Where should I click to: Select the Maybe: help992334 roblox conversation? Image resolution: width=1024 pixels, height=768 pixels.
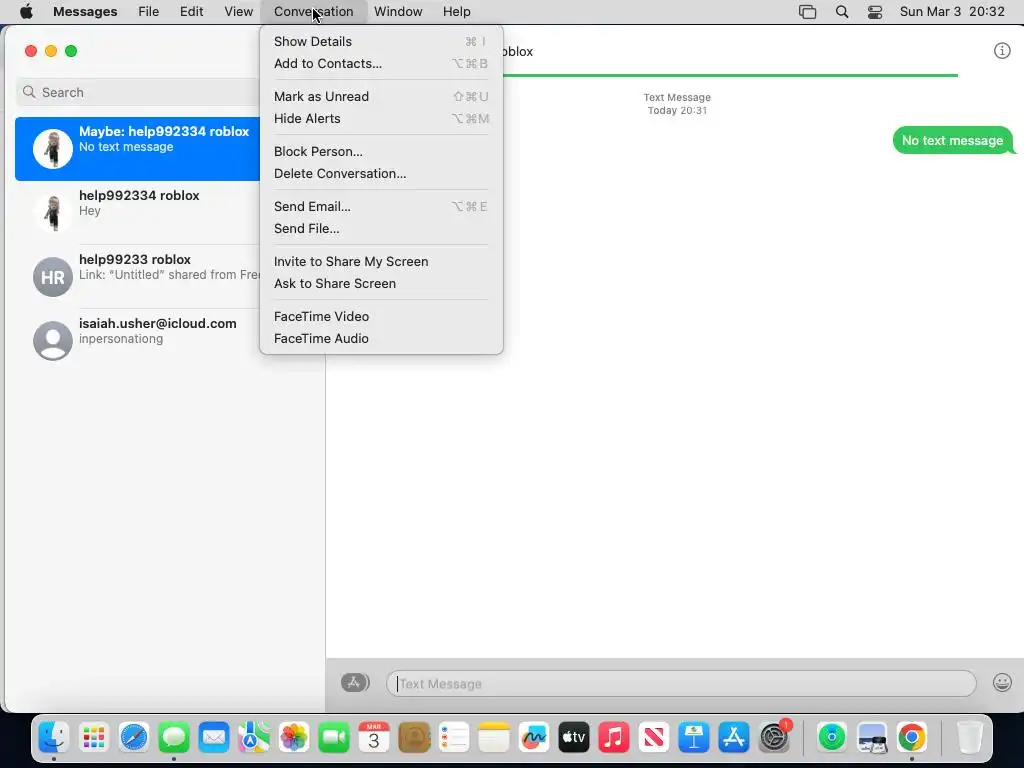138,149
